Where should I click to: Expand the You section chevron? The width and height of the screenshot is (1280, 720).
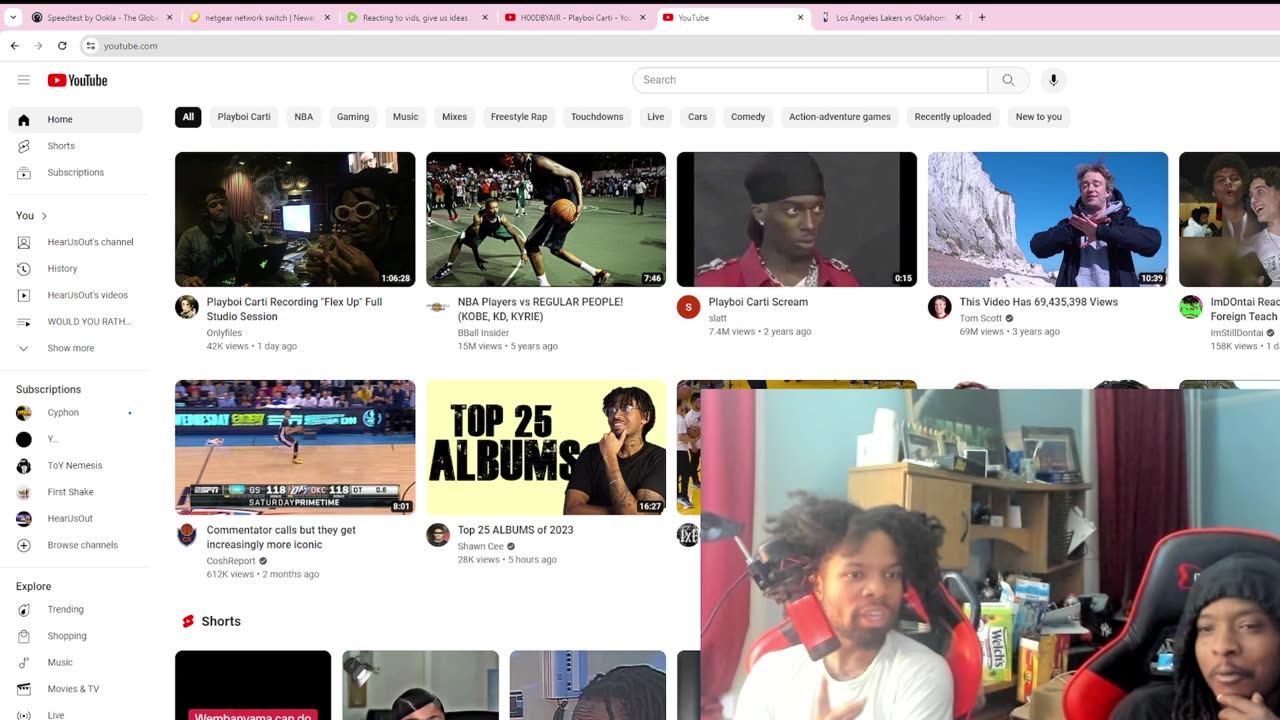[44, 216]
